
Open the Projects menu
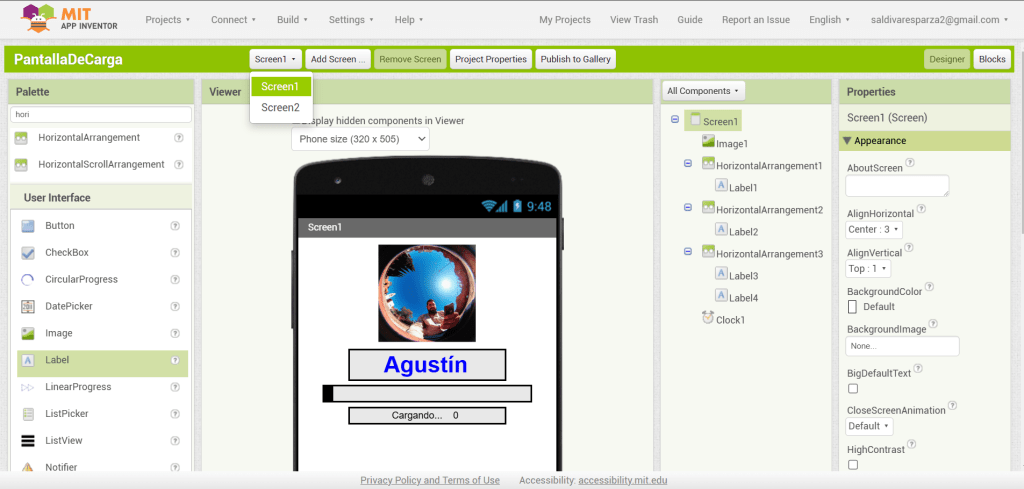167,19
